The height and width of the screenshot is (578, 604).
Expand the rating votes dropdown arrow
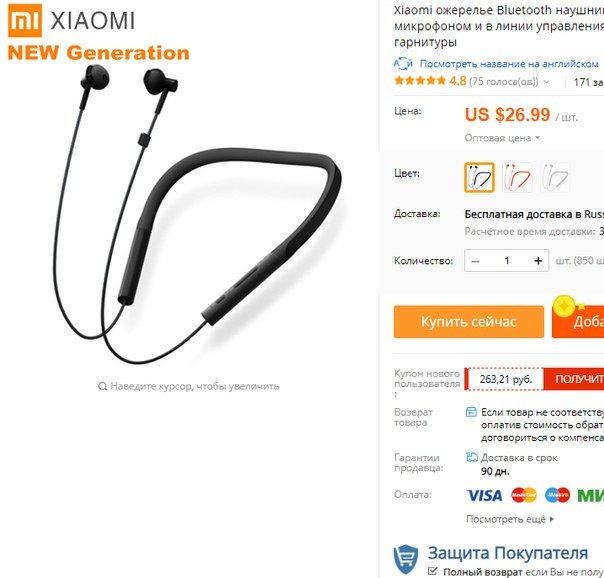click(x=546, y=82)
